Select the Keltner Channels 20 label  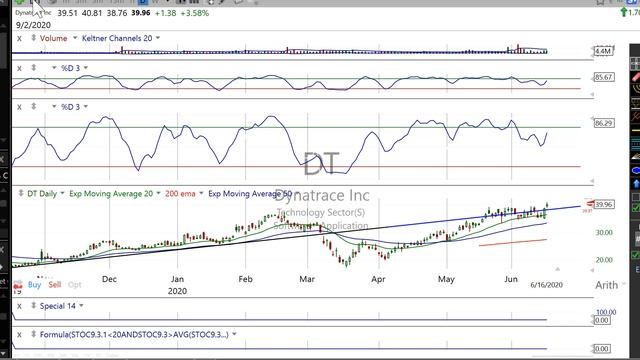click(x=117, y=38)
